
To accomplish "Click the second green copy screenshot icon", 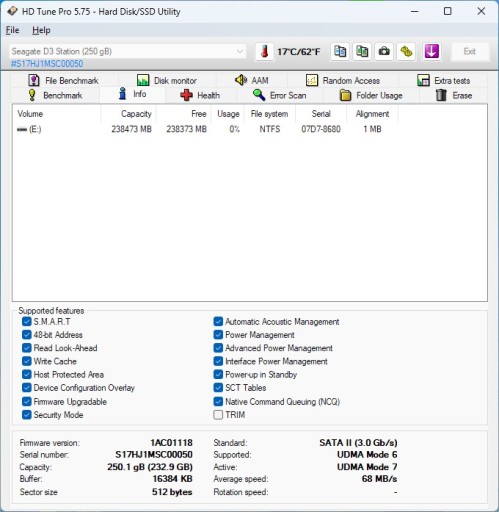I will click(362, 52).
